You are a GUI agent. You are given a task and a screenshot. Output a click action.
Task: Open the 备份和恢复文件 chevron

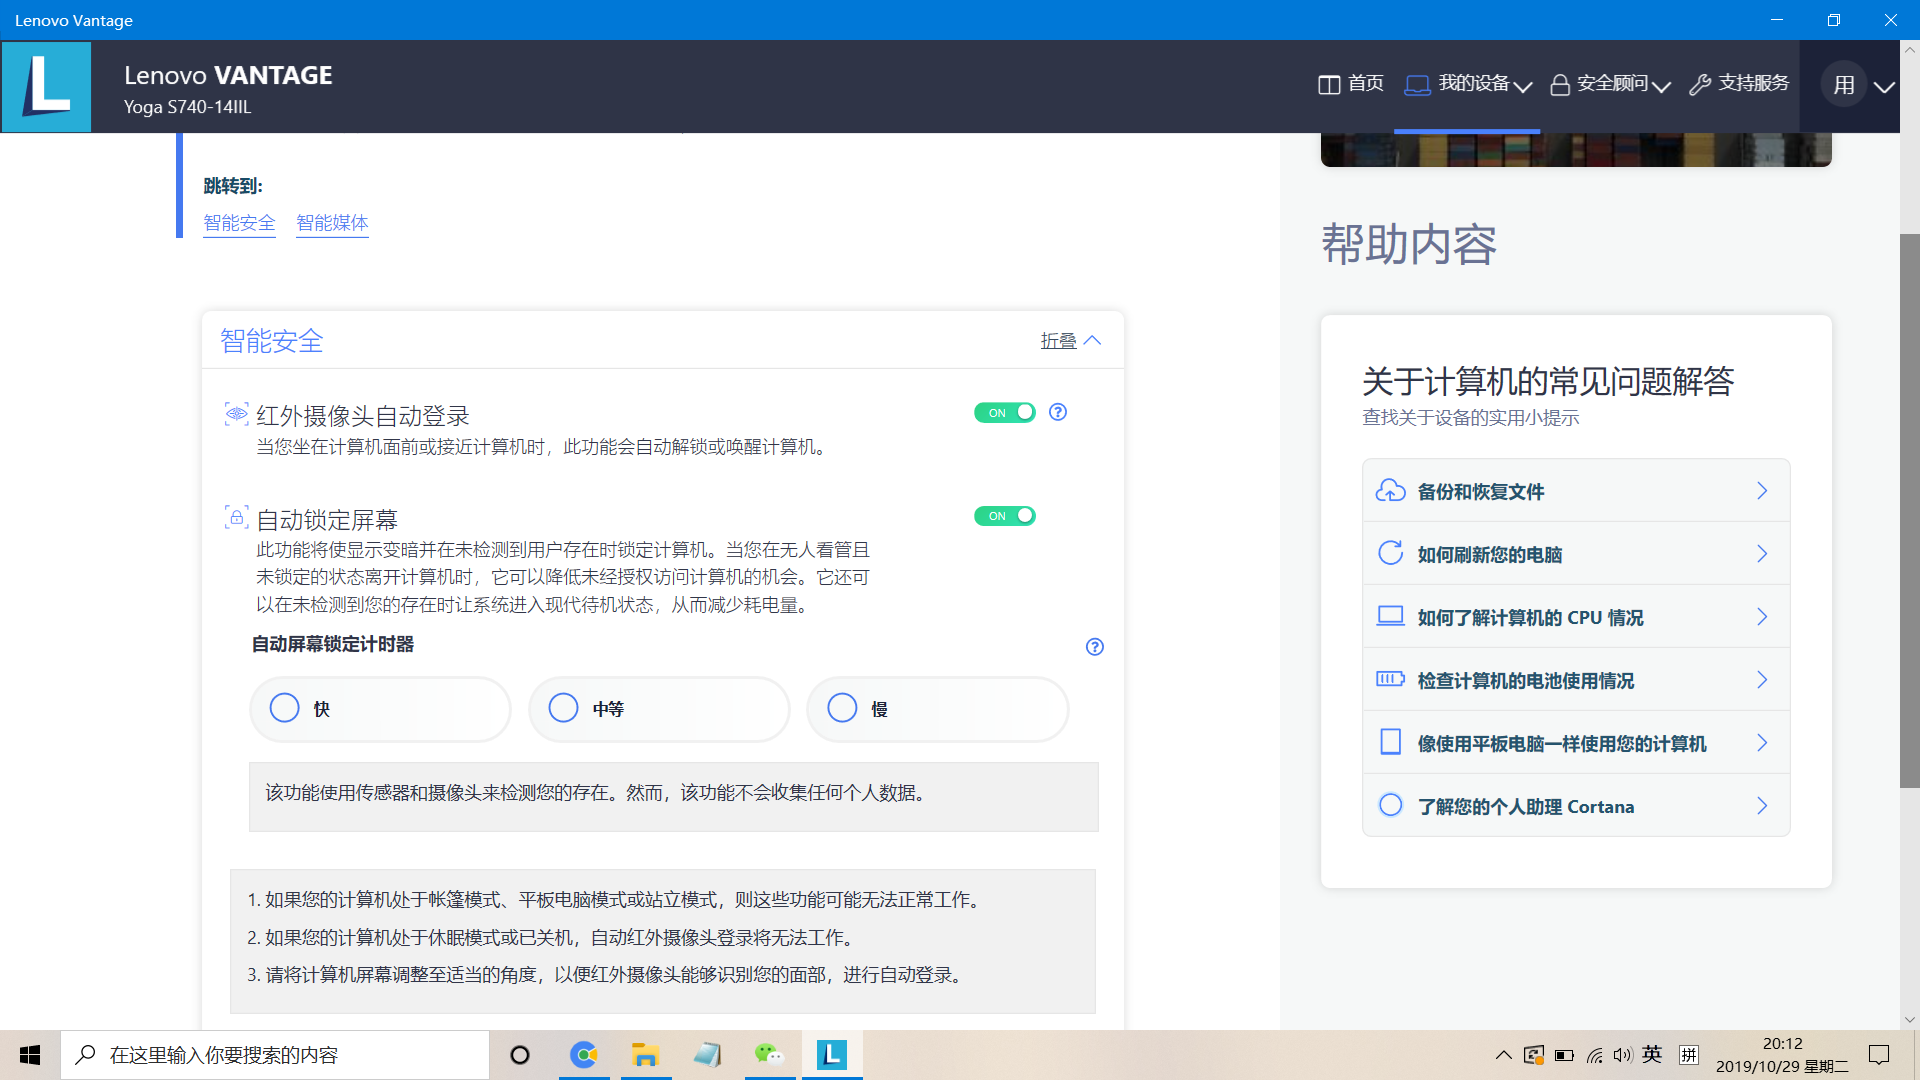pos(1762,491)
